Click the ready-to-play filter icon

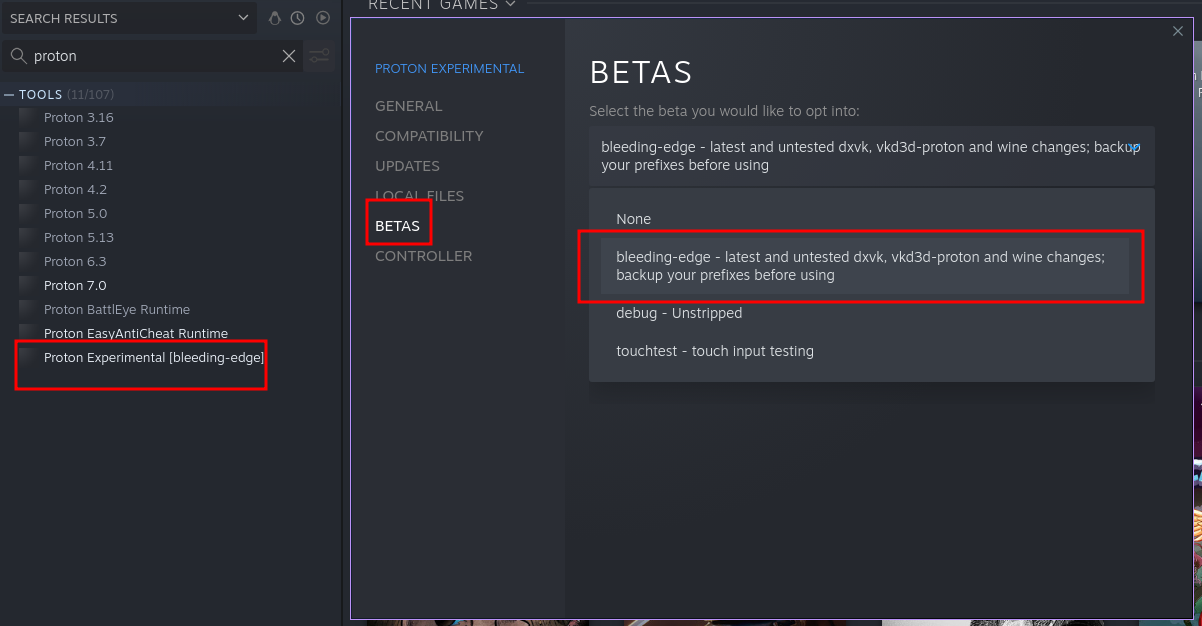coord(323,18)
